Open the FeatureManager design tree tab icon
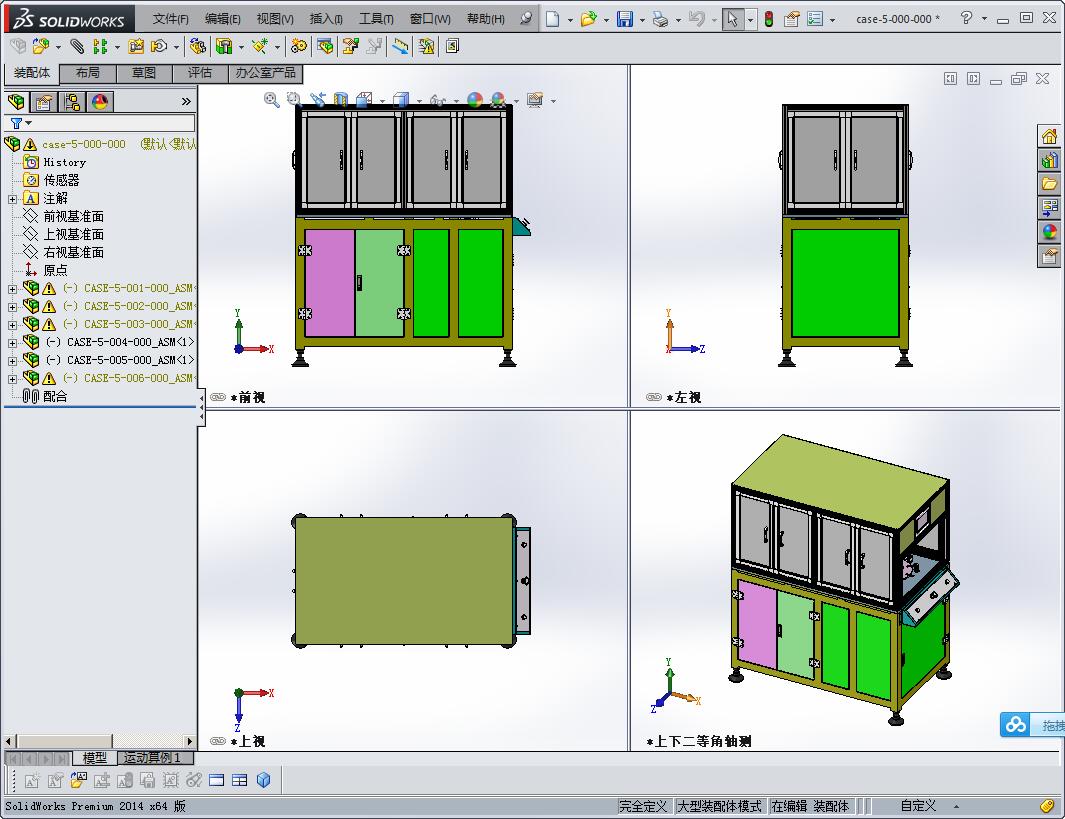The image size is (1065, 819). coord(17,101)
